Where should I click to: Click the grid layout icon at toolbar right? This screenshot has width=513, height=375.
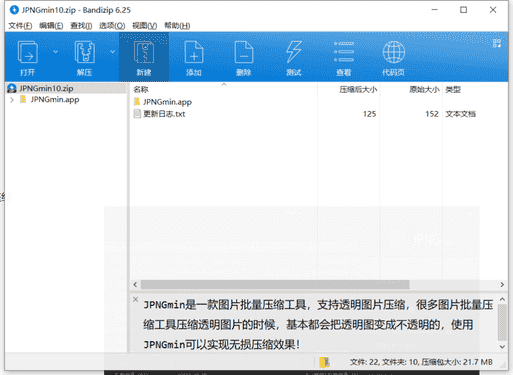[x=497, y=43]
